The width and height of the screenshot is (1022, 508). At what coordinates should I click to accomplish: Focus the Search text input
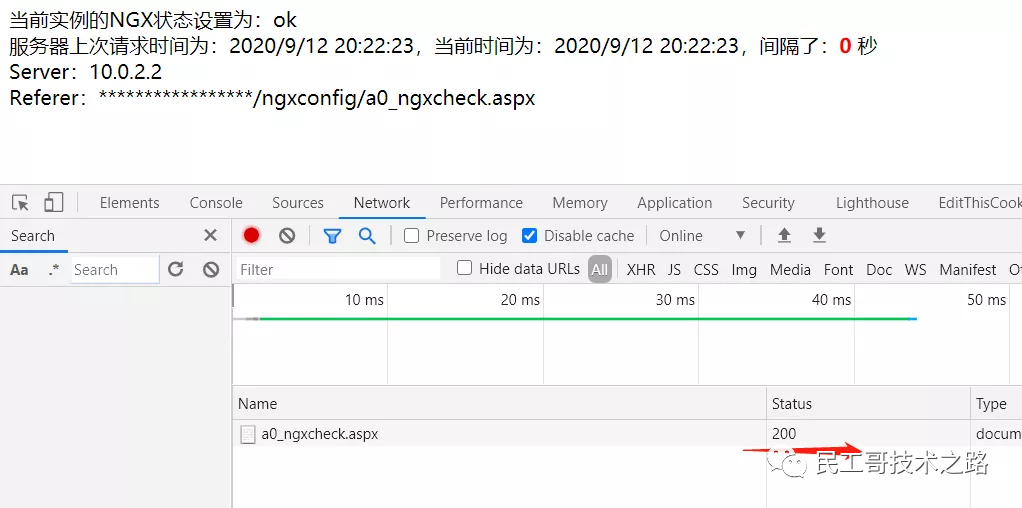point(115,269)
